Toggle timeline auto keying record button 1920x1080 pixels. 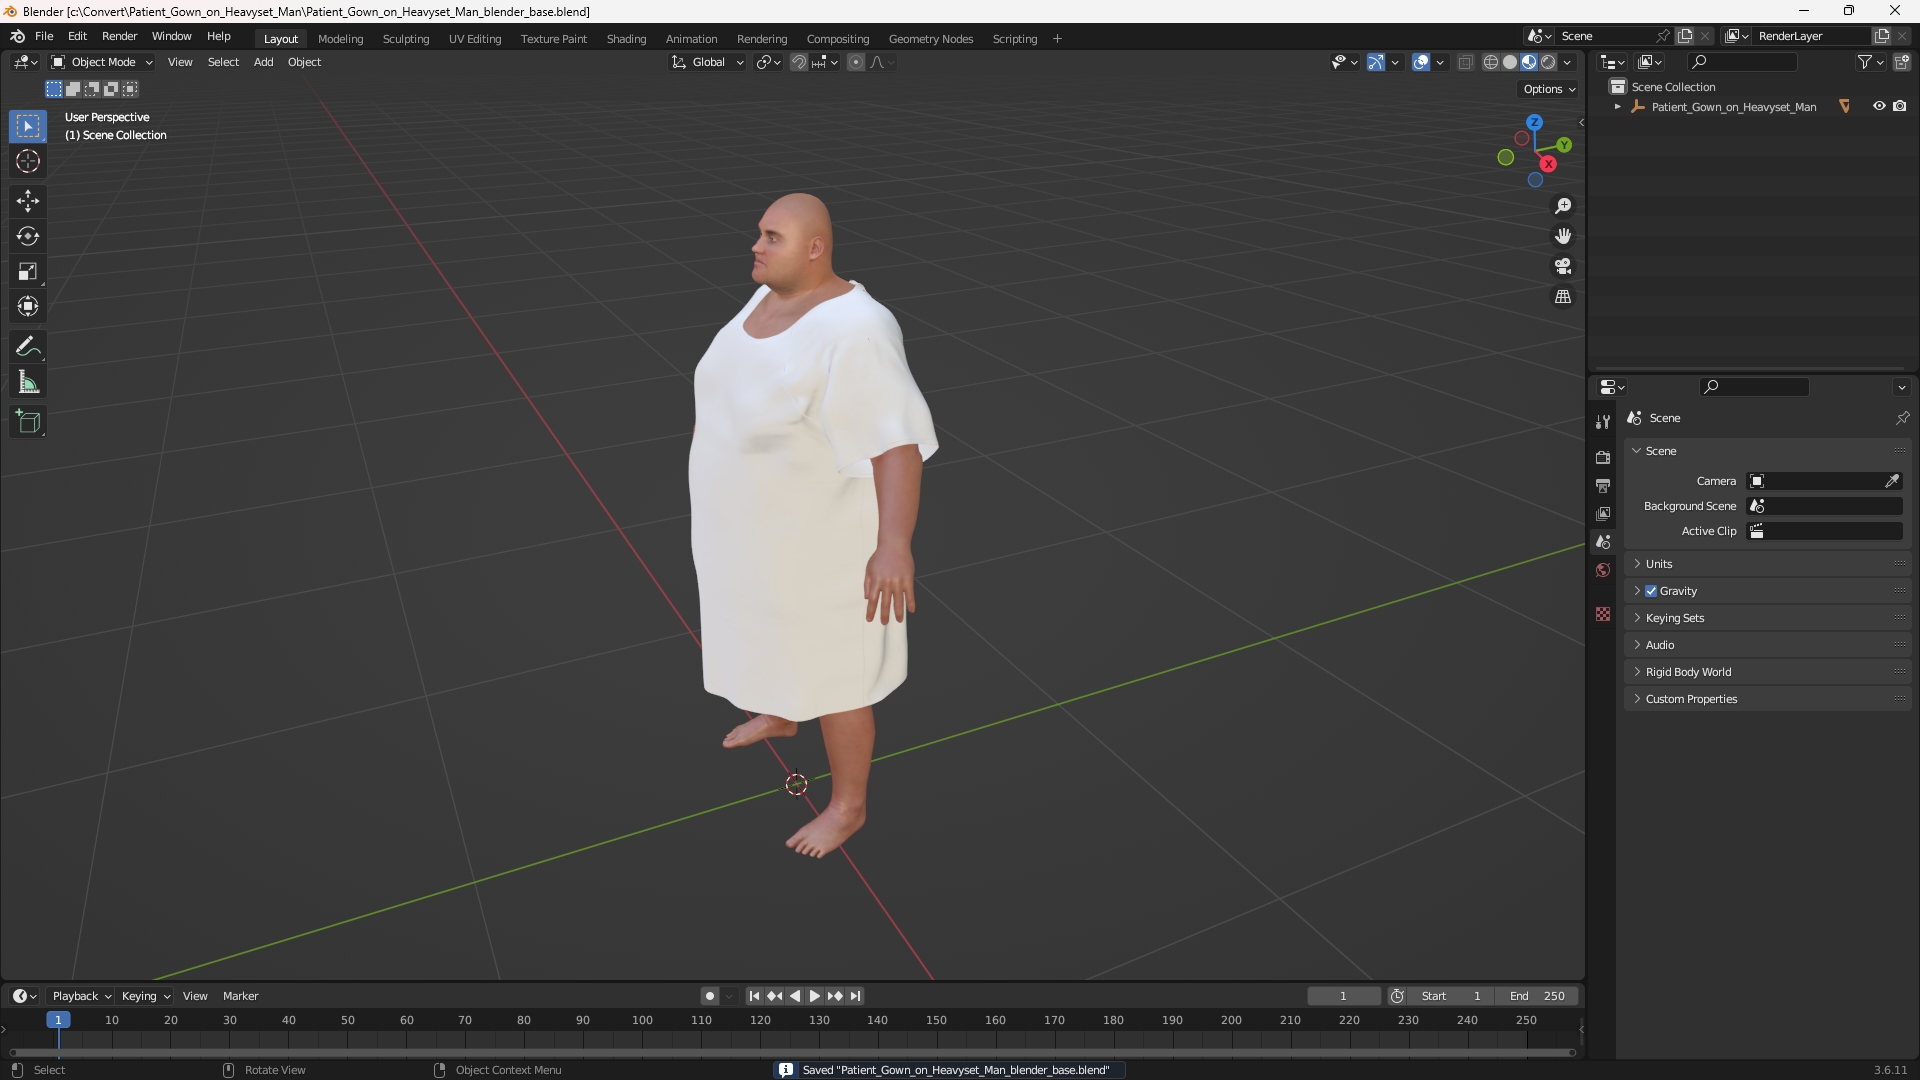pos(710,996)
